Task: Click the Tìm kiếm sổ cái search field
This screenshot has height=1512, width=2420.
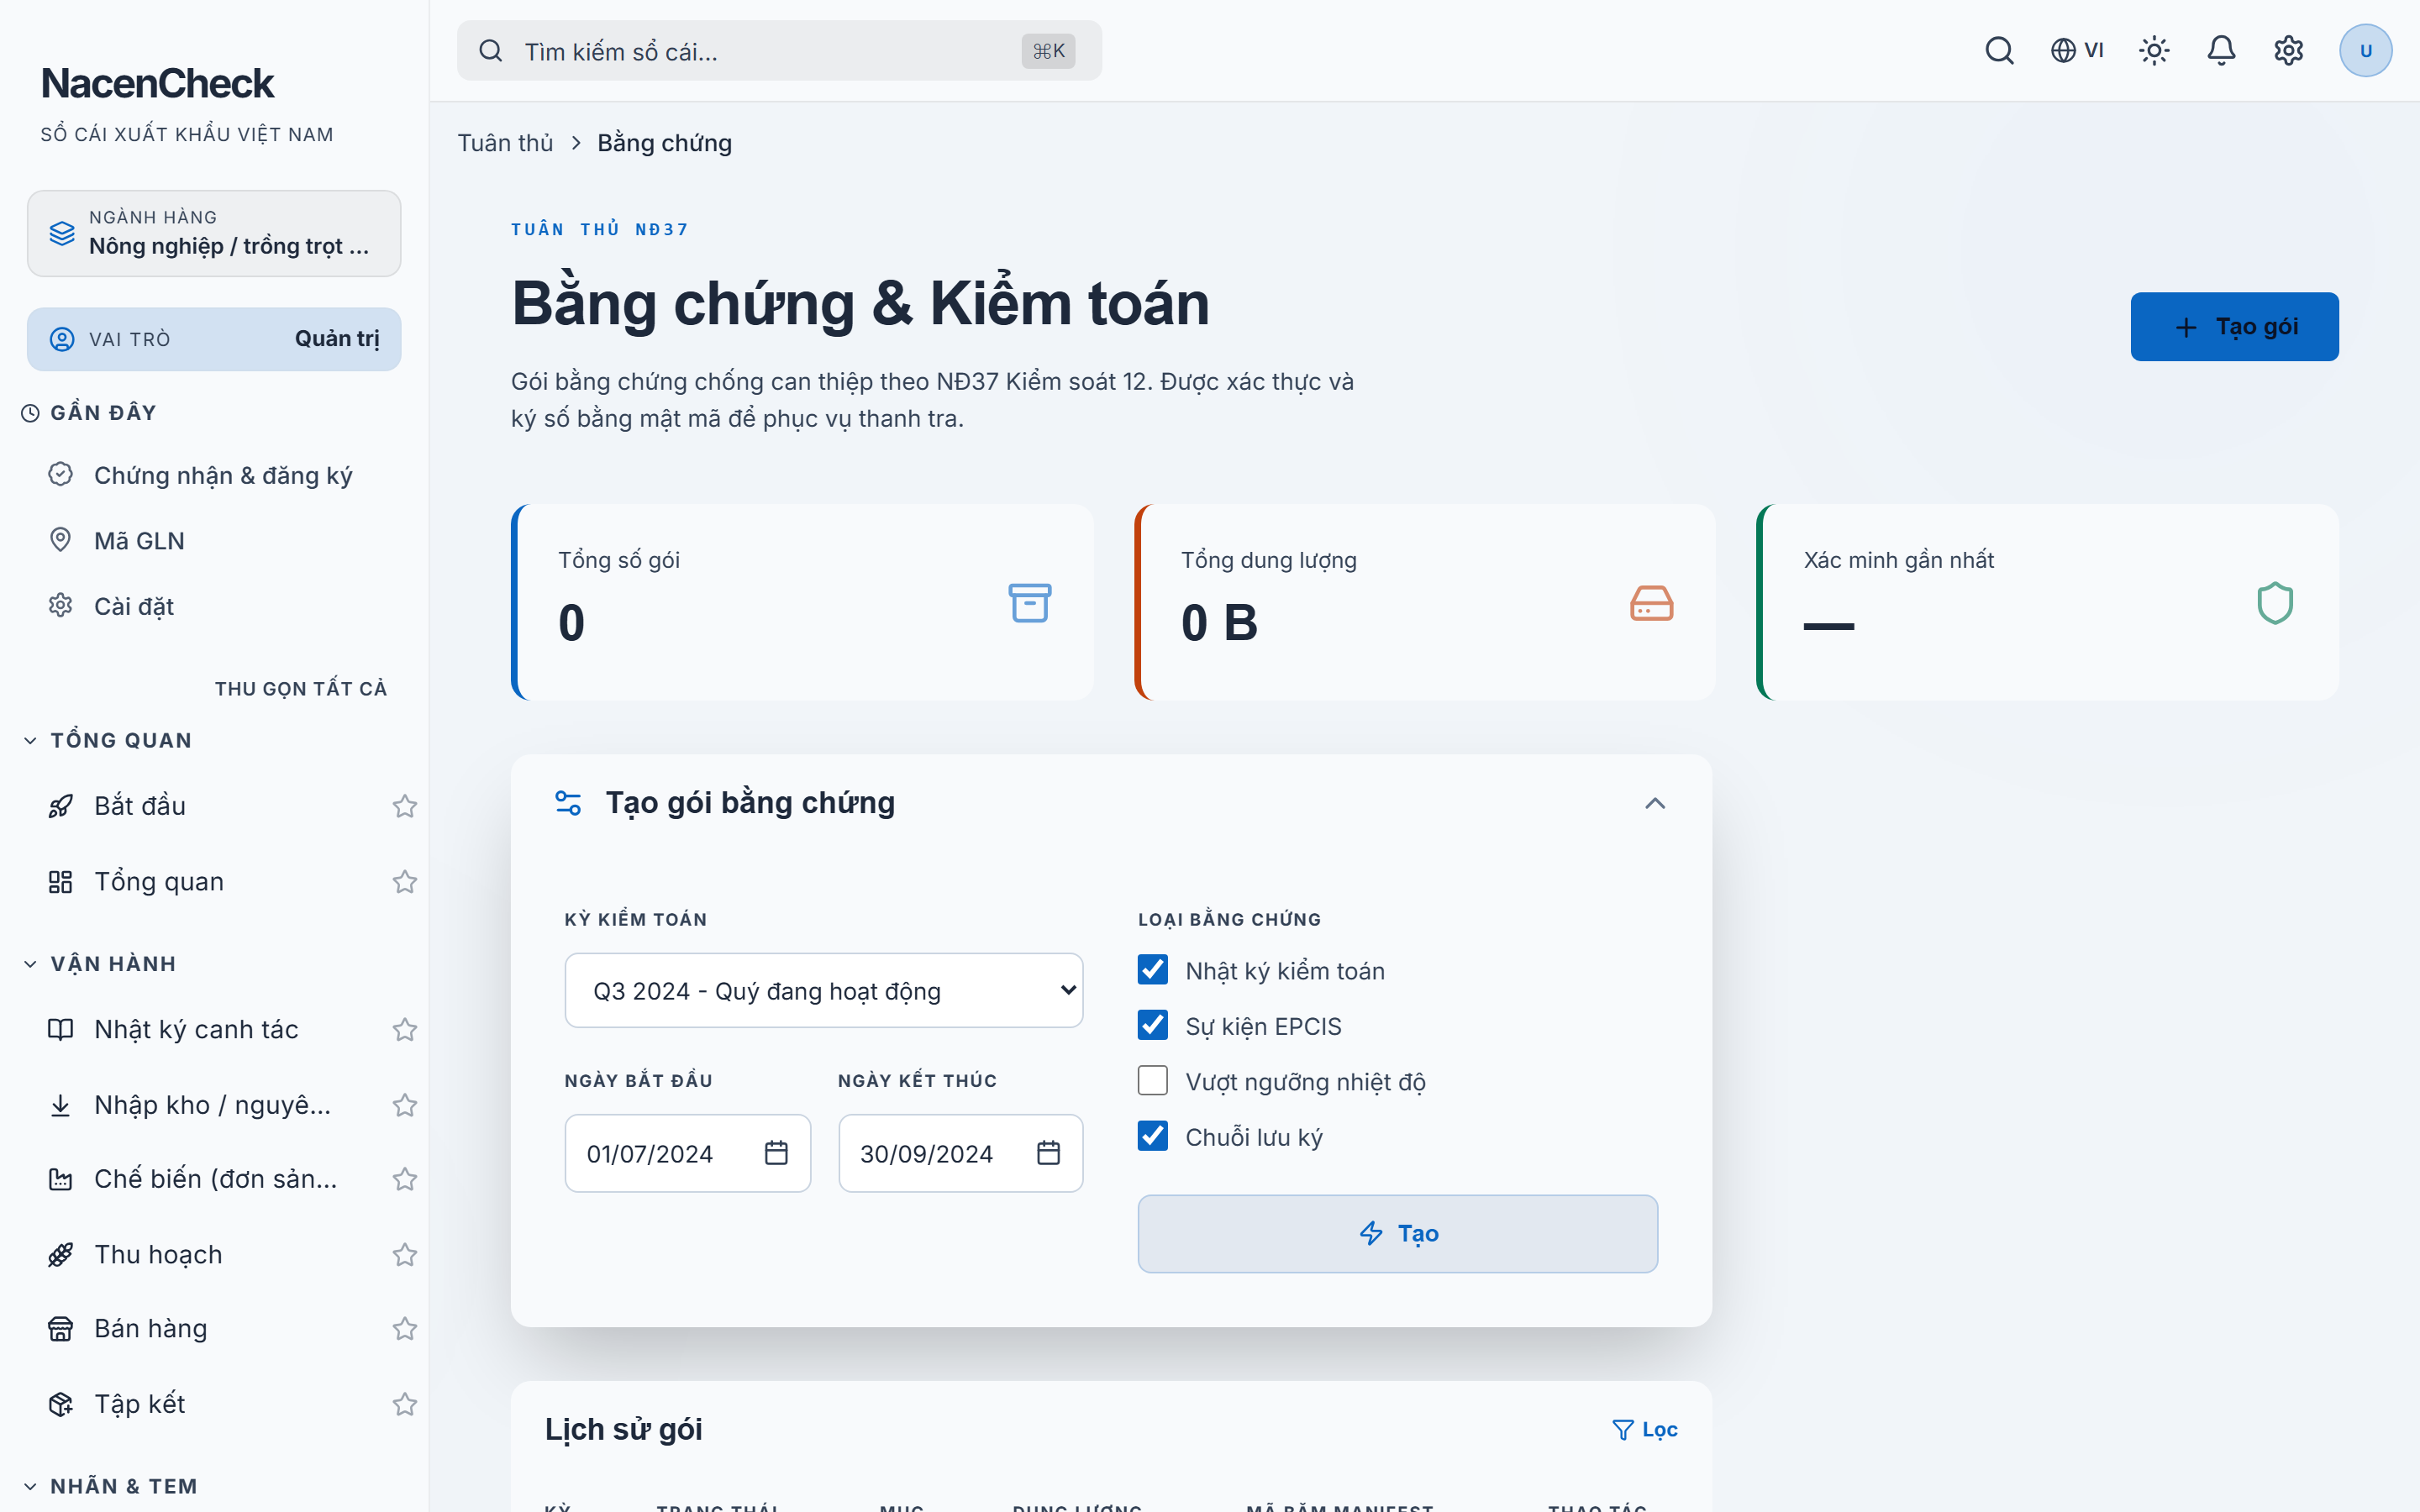Action: click(779, 51)
